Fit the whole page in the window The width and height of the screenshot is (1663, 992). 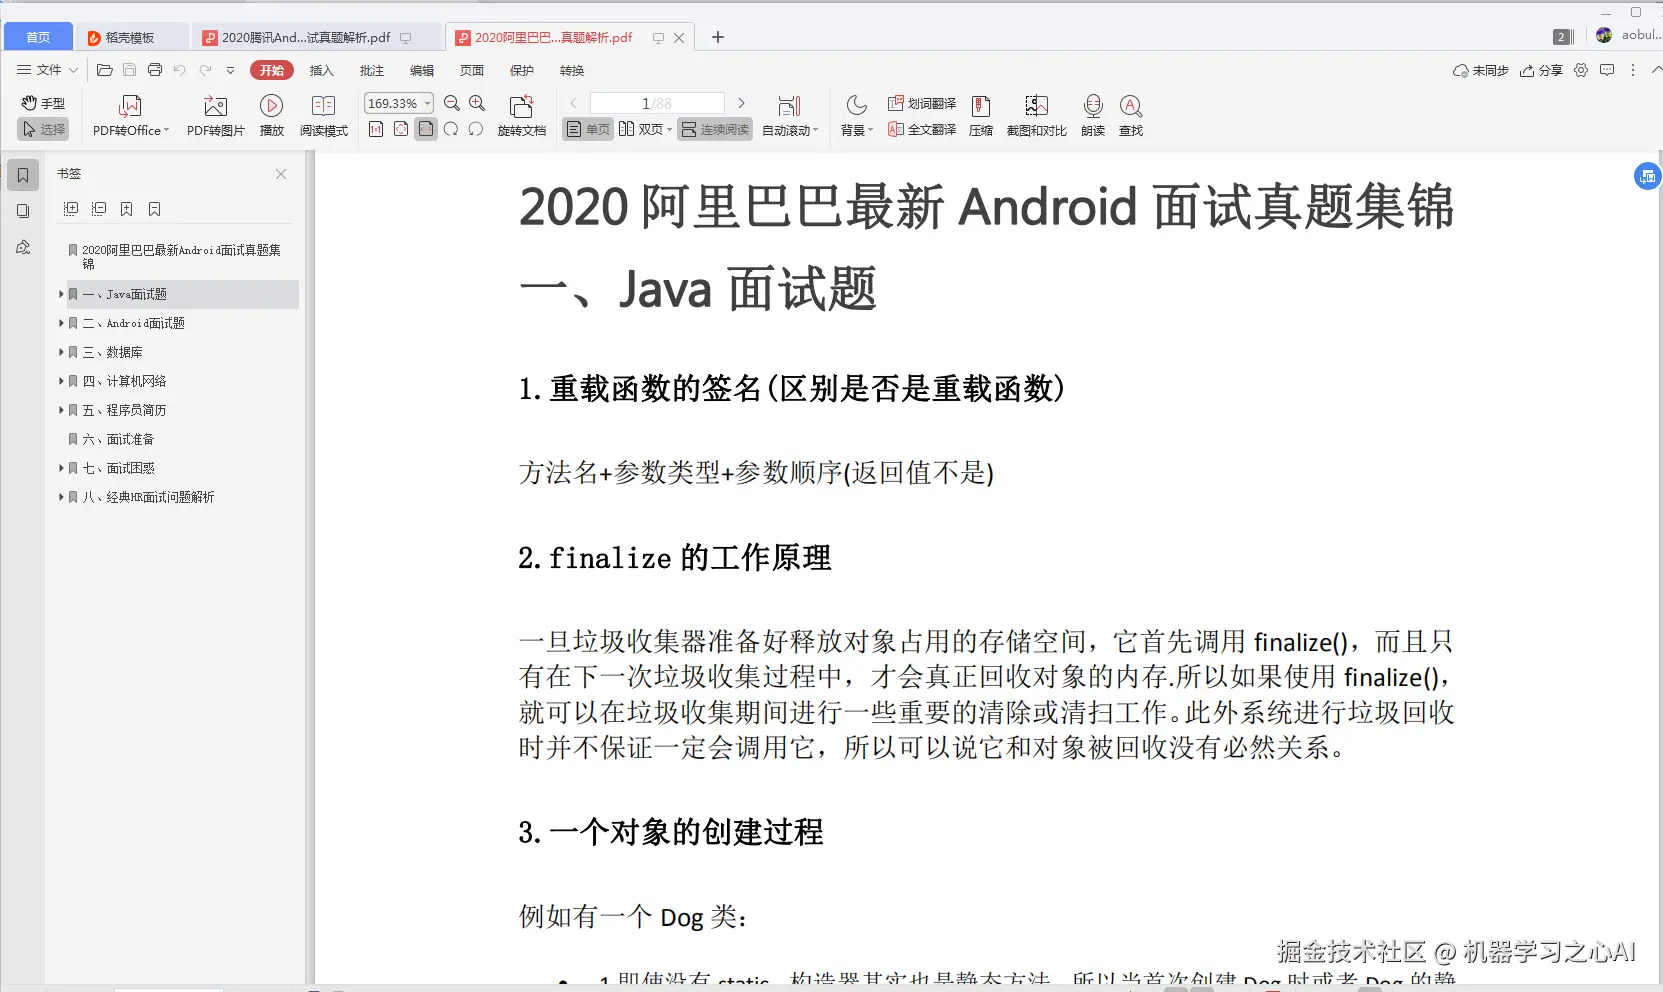401,129
